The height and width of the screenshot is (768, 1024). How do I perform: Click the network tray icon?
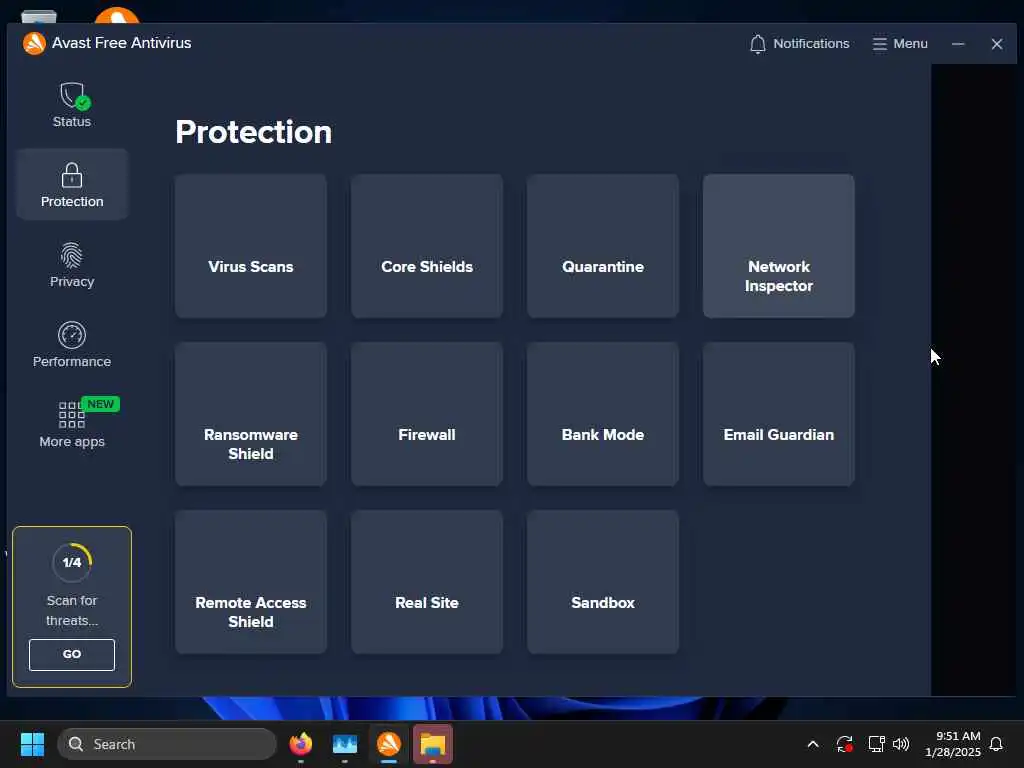tap(876, 744)
